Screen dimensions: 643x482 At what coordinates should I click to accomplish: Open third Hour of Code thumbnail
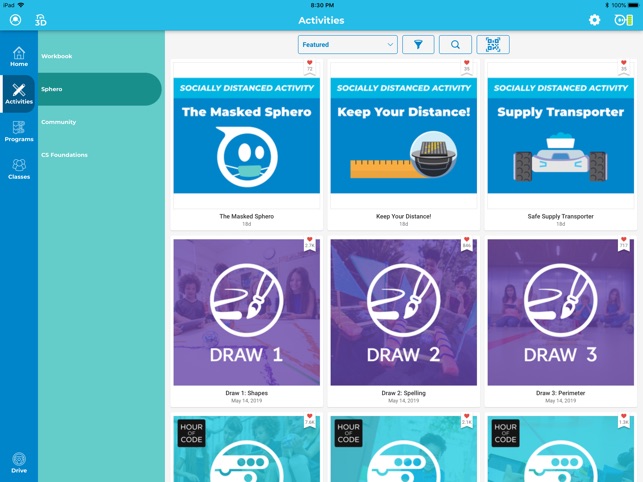click(x=561, y=449)
